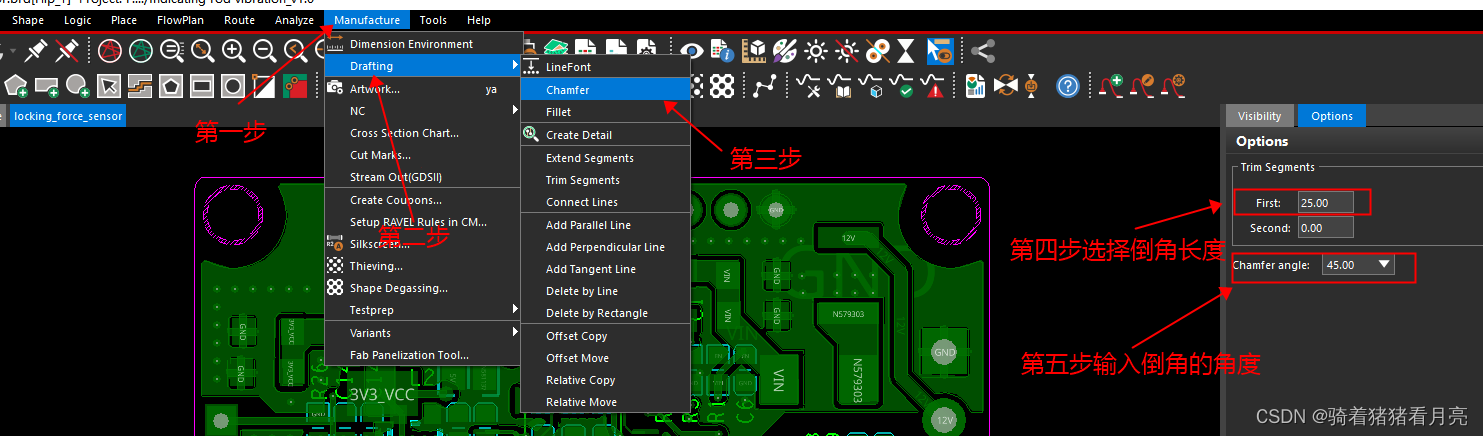The height and width of the screenshot is (436, 1483).
Task: Click the blue help question mark icon
Action: (x=1068, y=86)
